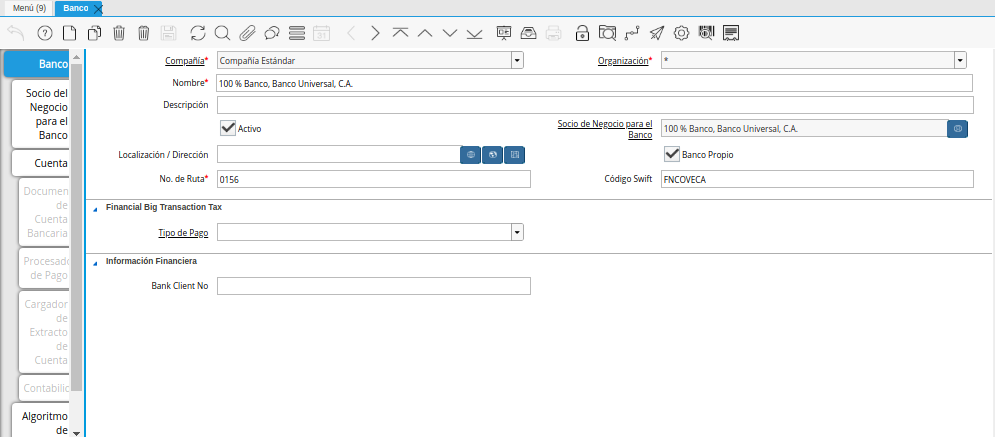995x437 pixels.
Task: Open active workflows node-path icon
Action: pos(632,33)
